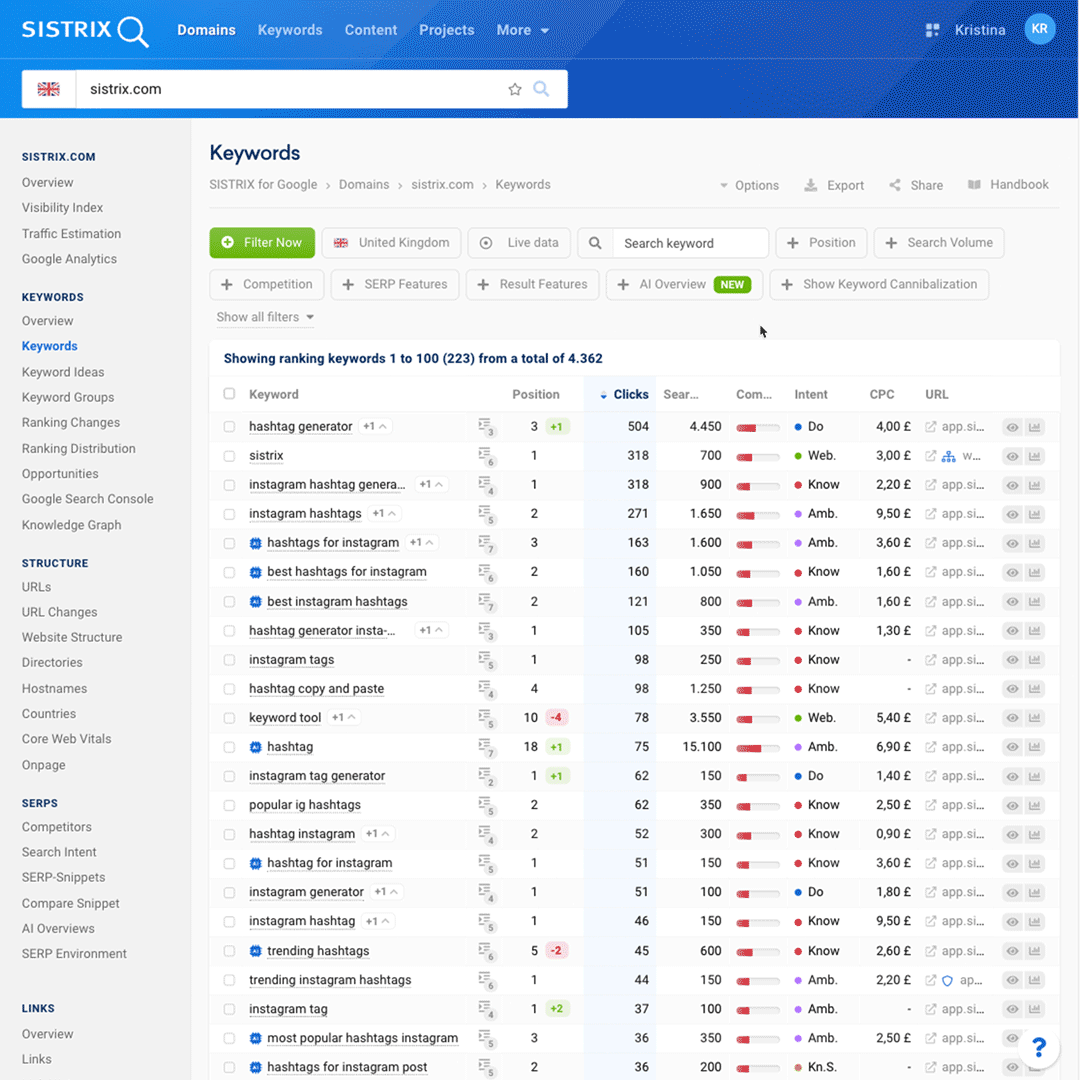Expand +1 rankings for instagram hashtags
This screenshot has width=1080, height=1080.
click(x=384, y=513)
